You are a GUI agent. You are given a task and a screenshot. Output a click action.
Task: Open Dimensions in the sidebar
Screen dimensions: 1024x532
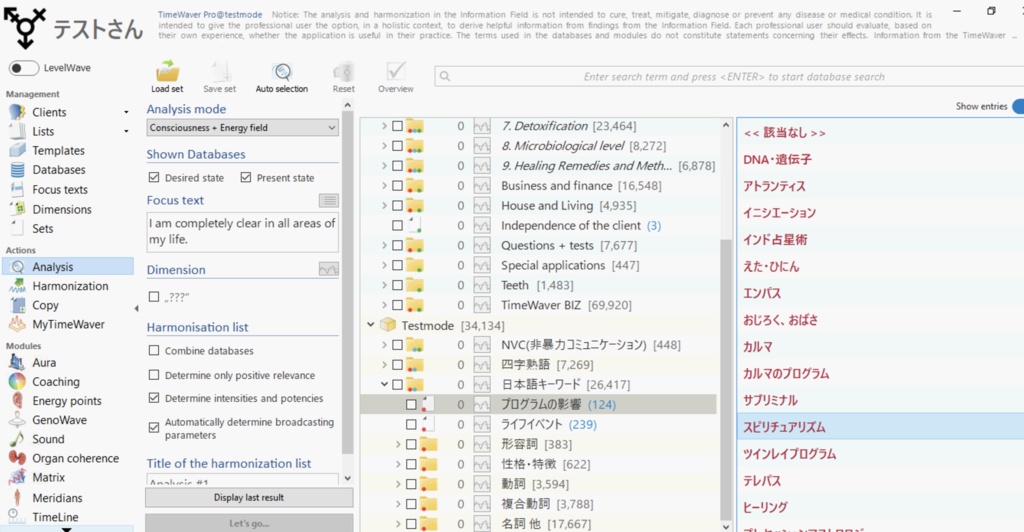pyautogui.click(x=61, y=209)
